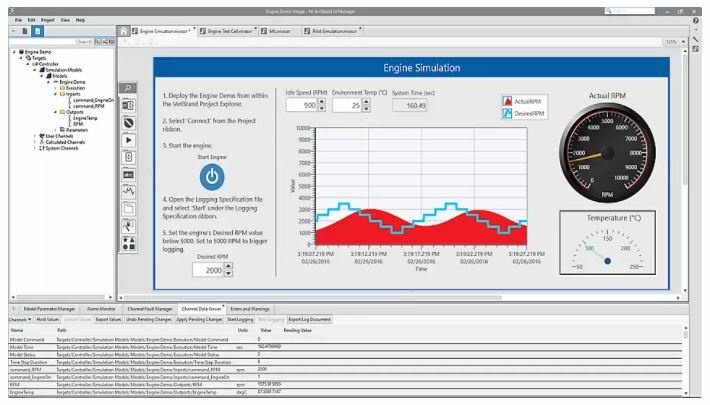Toggle the first project tree filter icon
The width and height of the screenshot is (710, 405).
pyautogui.click(x=97, y=42)
